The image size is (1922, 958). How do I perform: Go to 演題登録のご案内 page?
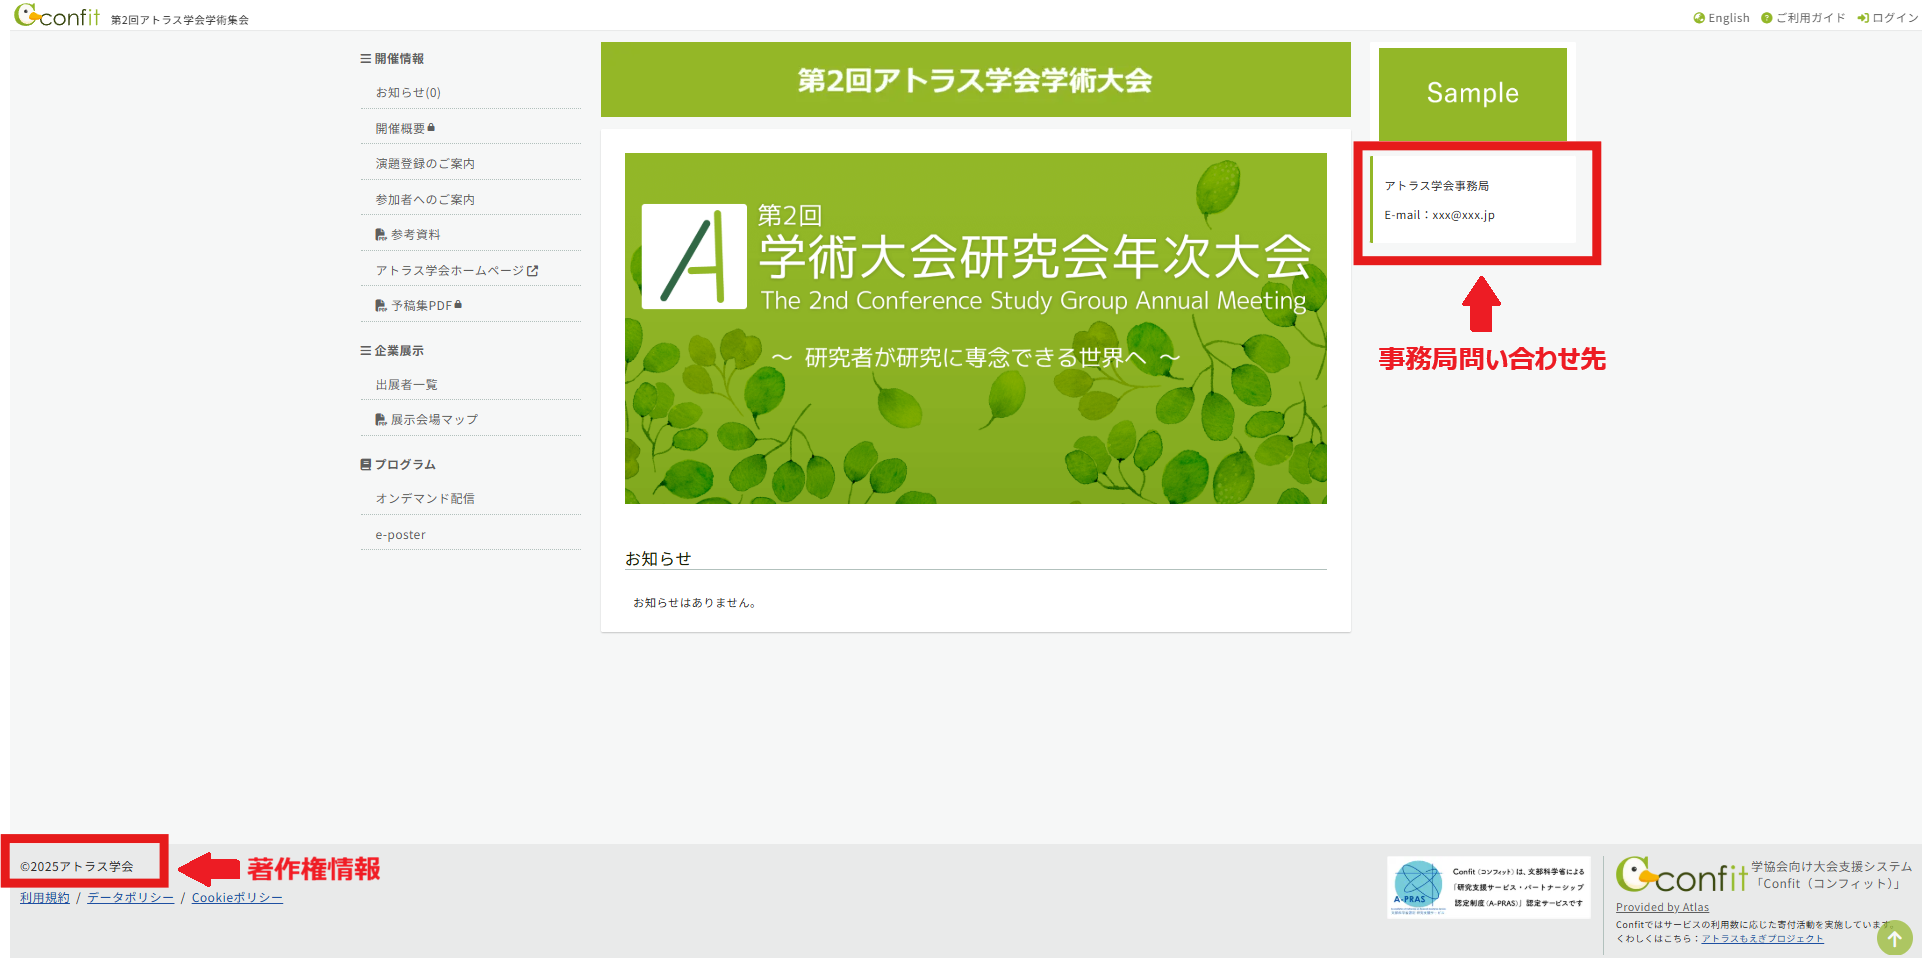[425, 164]
